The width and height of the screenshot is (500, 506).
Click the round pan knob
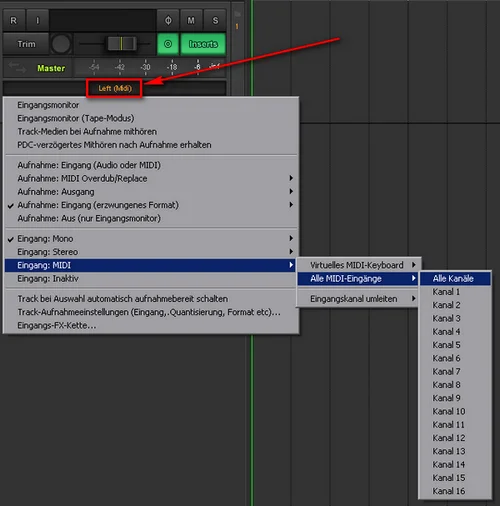(x=61, y=44)
